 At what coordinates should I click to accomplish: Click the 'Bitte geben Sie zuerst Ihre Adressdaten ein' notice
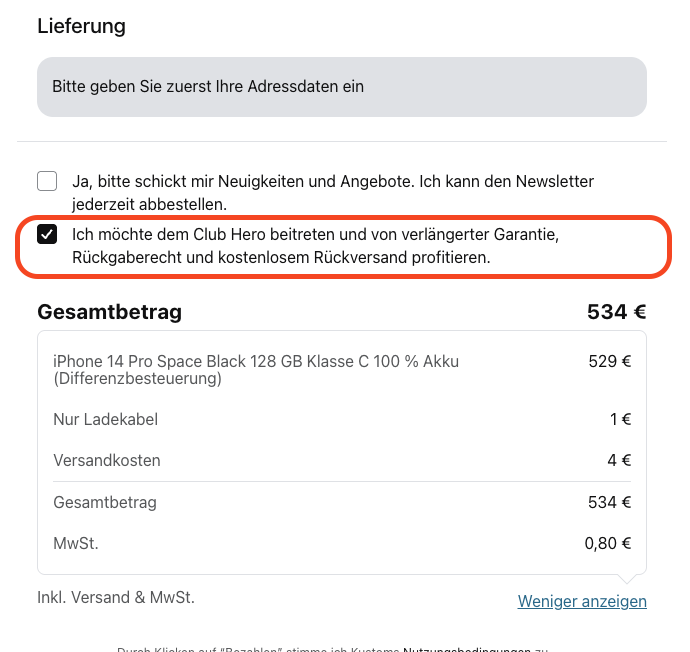coord(208,87)
